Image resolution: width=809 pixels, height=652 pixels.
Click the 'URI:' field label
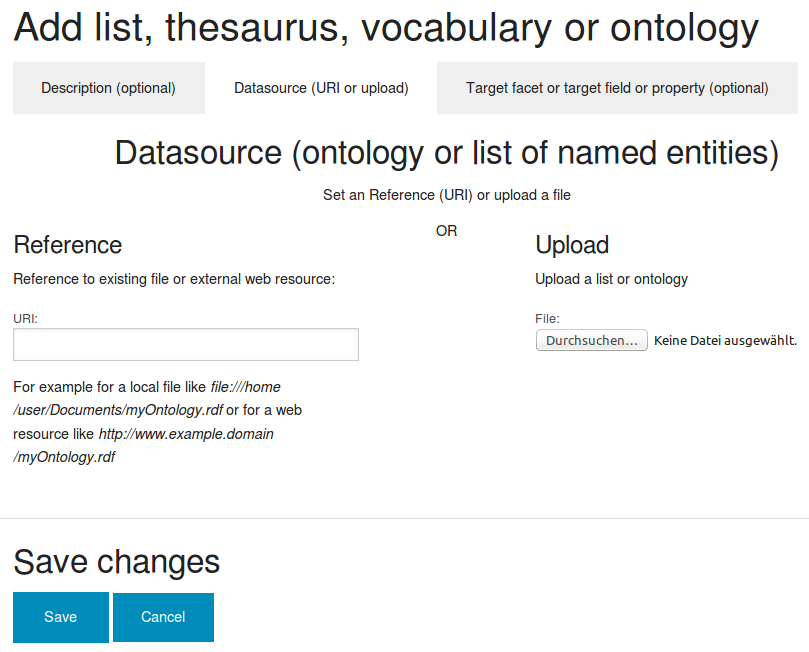pyautogui.click(x=25, y=319)
